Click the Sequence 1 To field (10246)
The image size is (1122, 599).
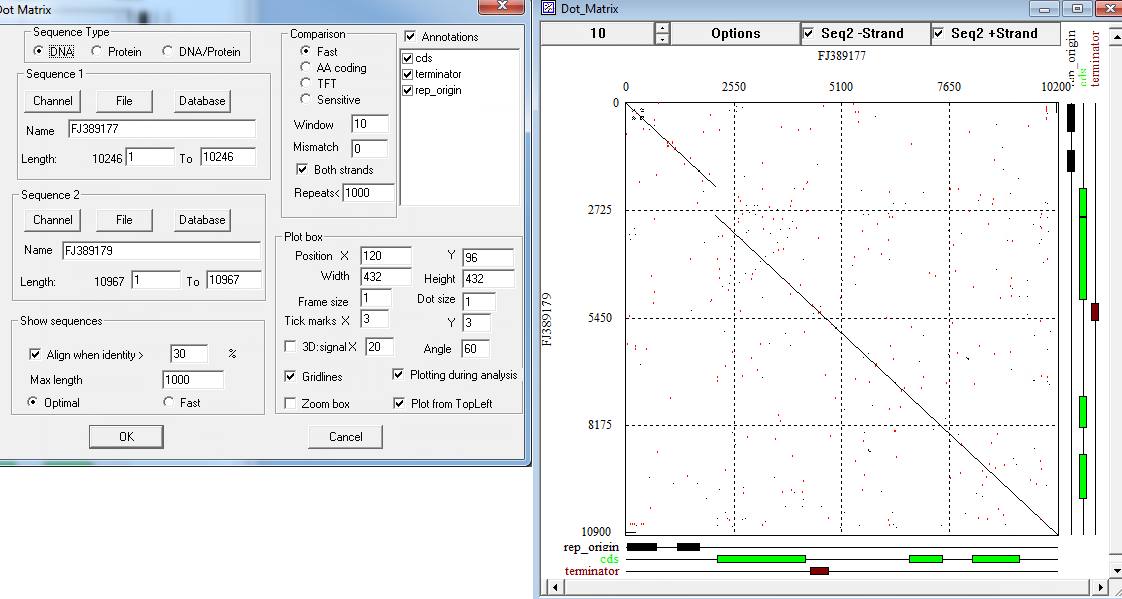[x=228, y=157]
